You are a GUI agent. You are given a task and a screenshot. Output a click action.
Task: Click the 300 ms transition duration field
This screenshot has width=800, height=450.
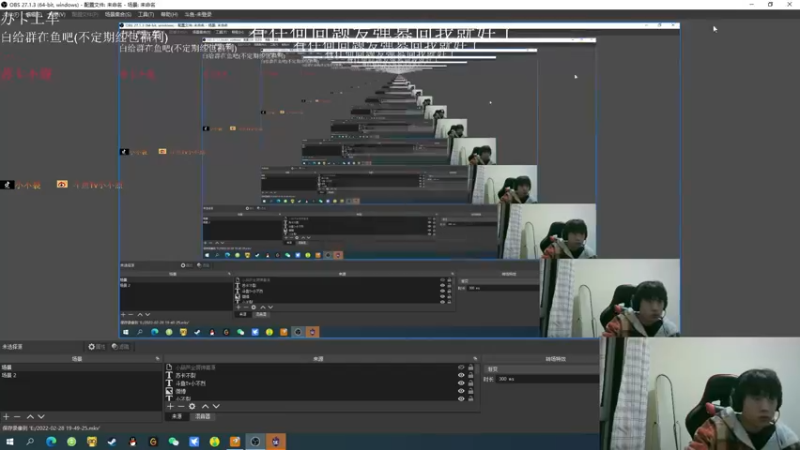click(547, 379)
